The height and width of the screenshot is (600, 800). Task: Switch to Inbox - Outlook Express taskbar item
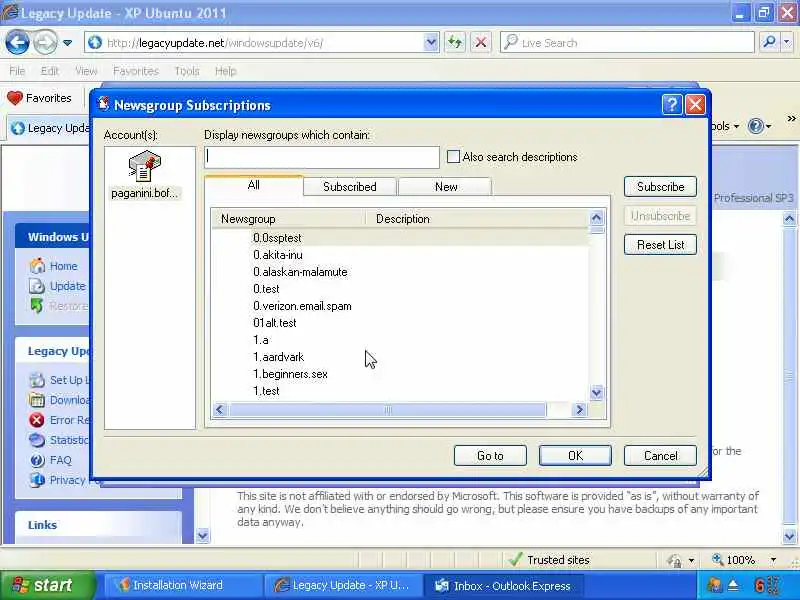(x=503, y=585)
